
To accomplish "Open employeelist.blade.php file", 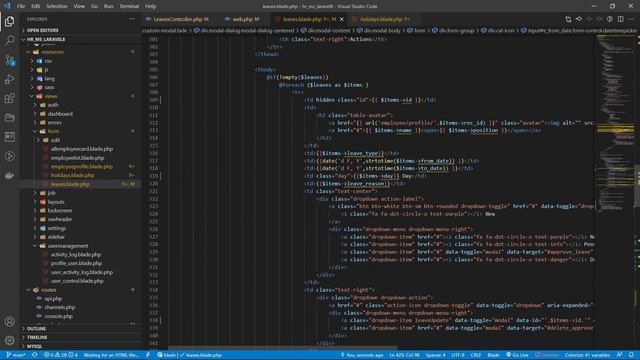I will 80,158.
